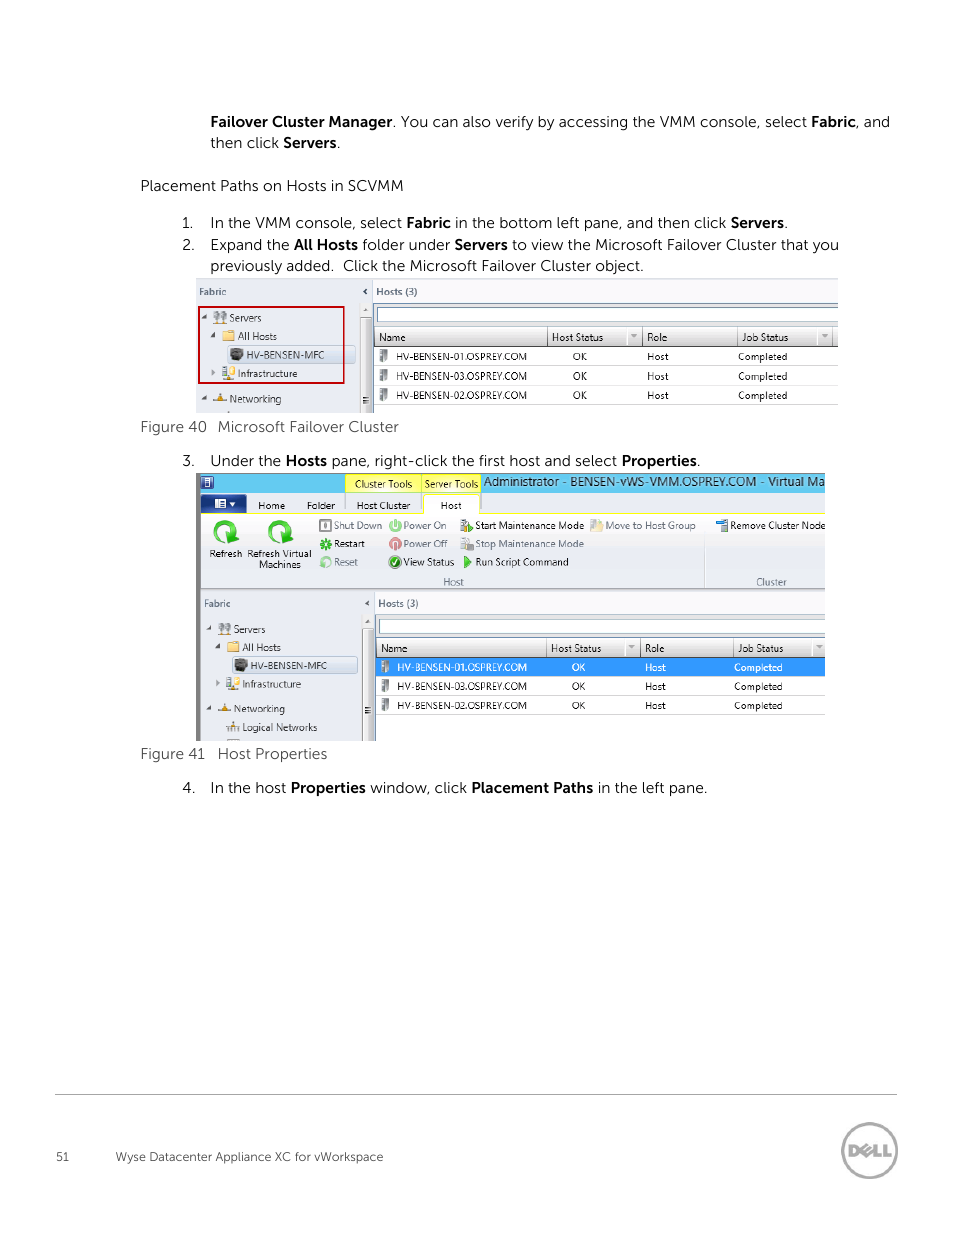
Task: Select HV-BENSEN-01.OSPREY.COM row in Figure 40
Action: click(606, 356)
